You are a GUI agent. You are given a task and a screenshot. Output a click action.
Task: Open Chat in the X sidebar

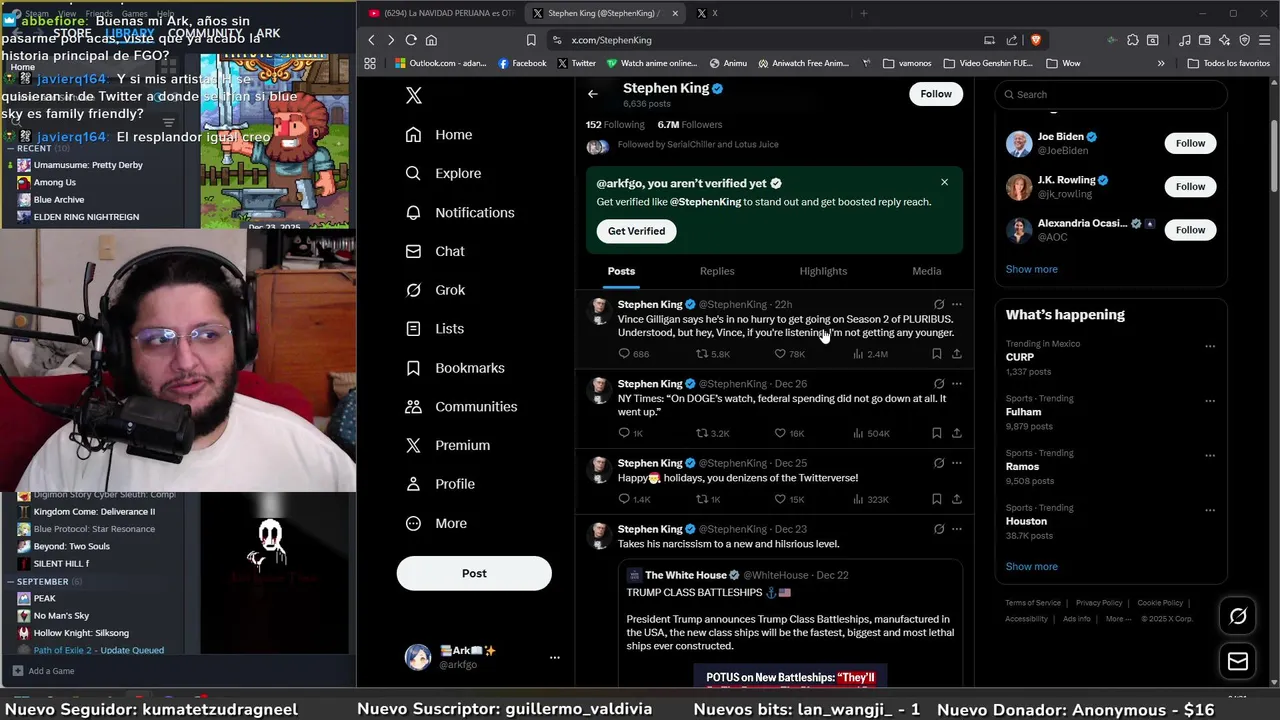point(435,251)
